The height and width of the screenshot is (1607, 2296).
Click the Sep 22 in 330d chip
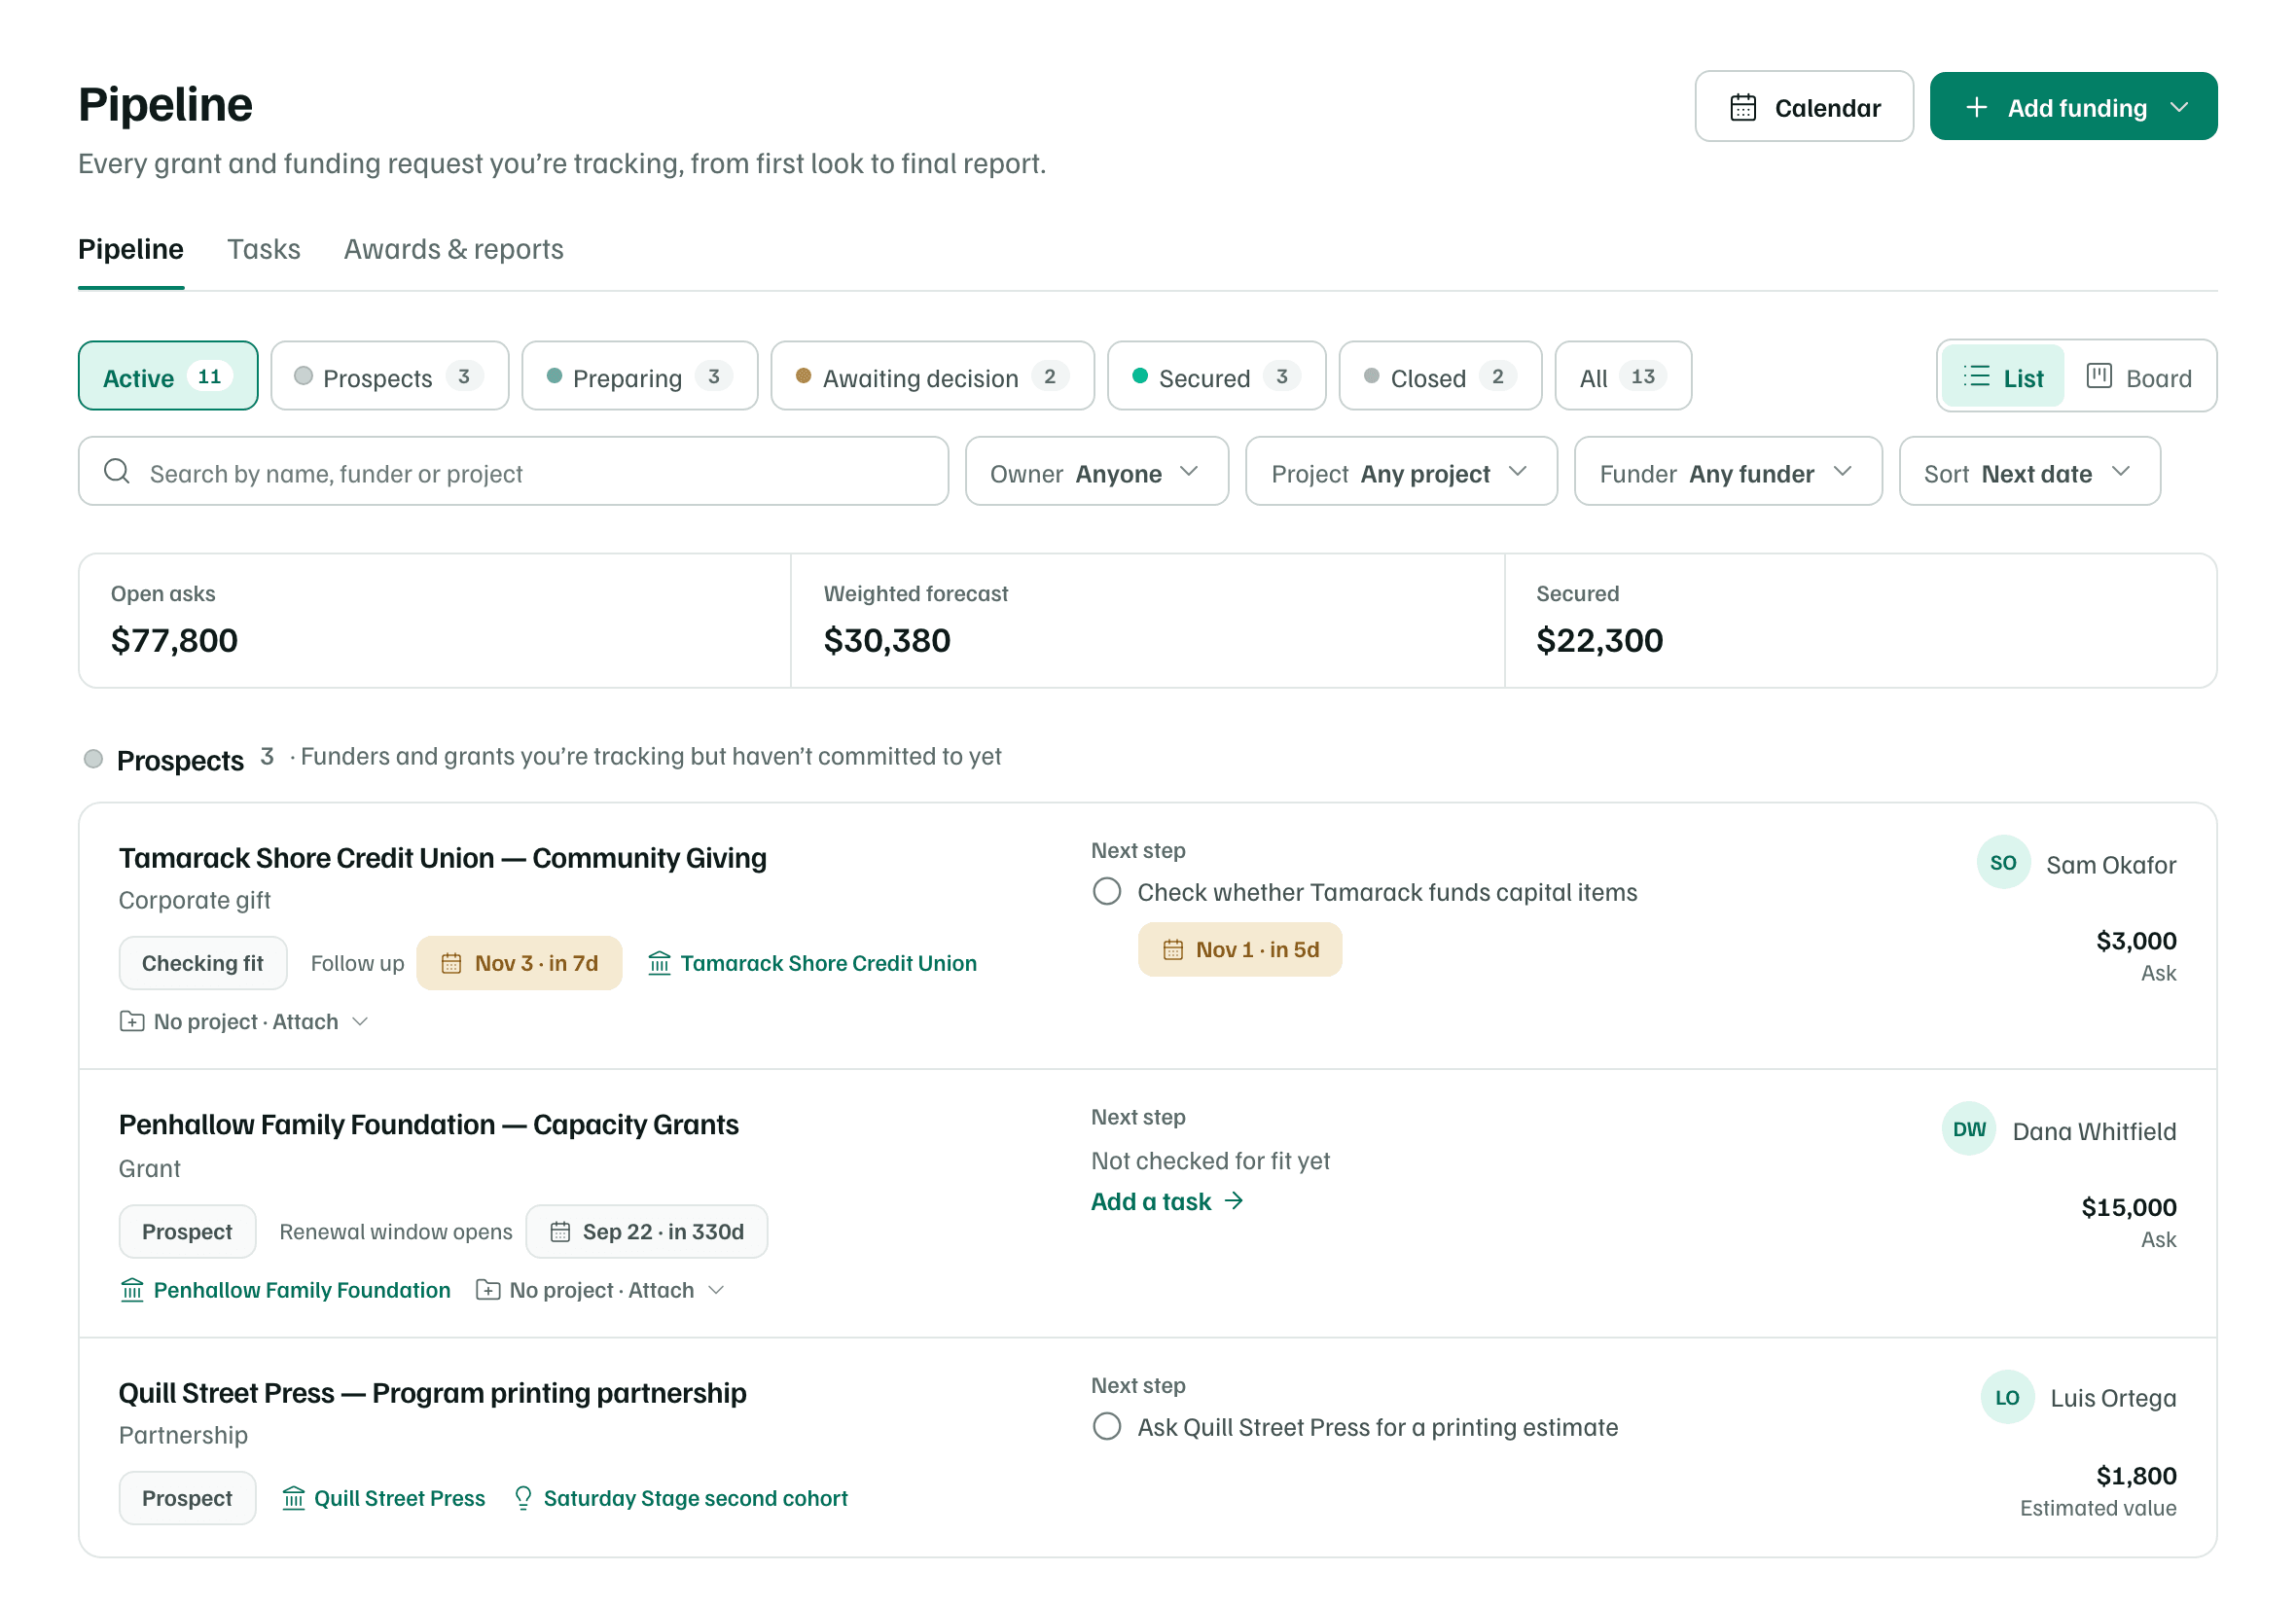646,1231
